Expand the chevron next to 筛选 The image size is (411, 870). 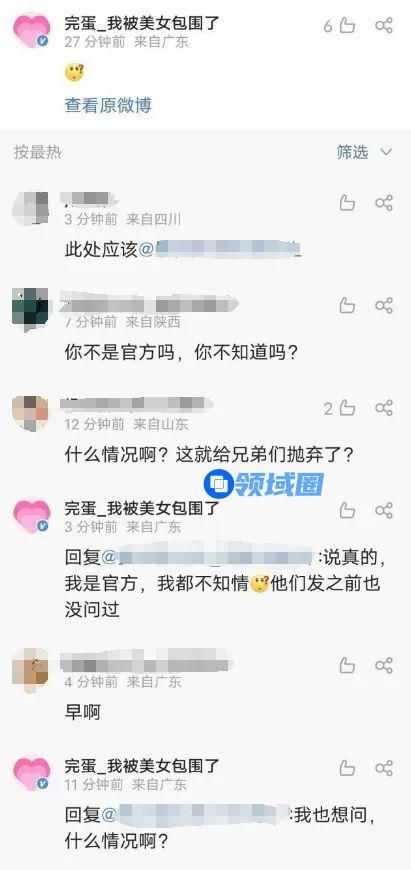pos(386,151)
